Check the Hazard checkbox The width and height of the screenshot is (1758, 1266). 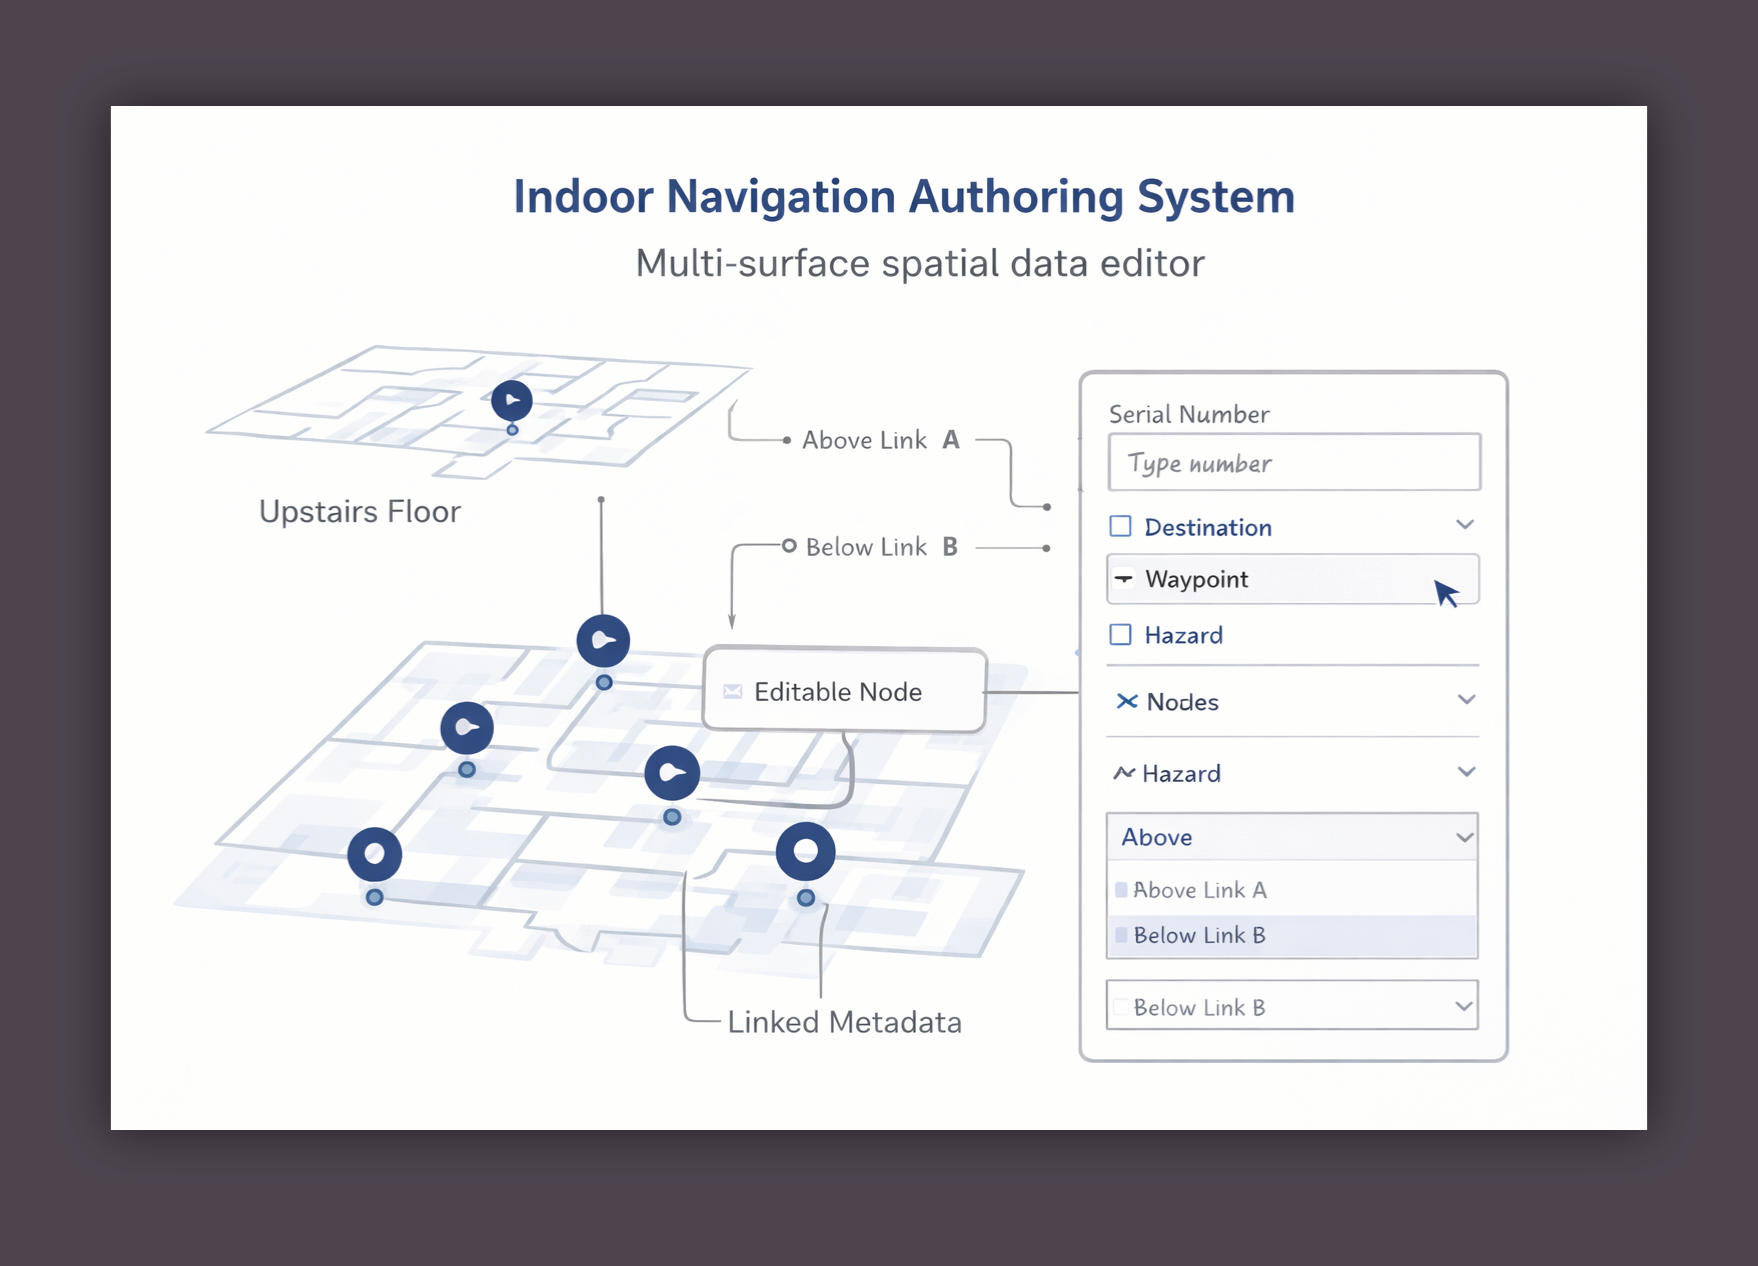pyautogui.click(x=1119, y=634)
